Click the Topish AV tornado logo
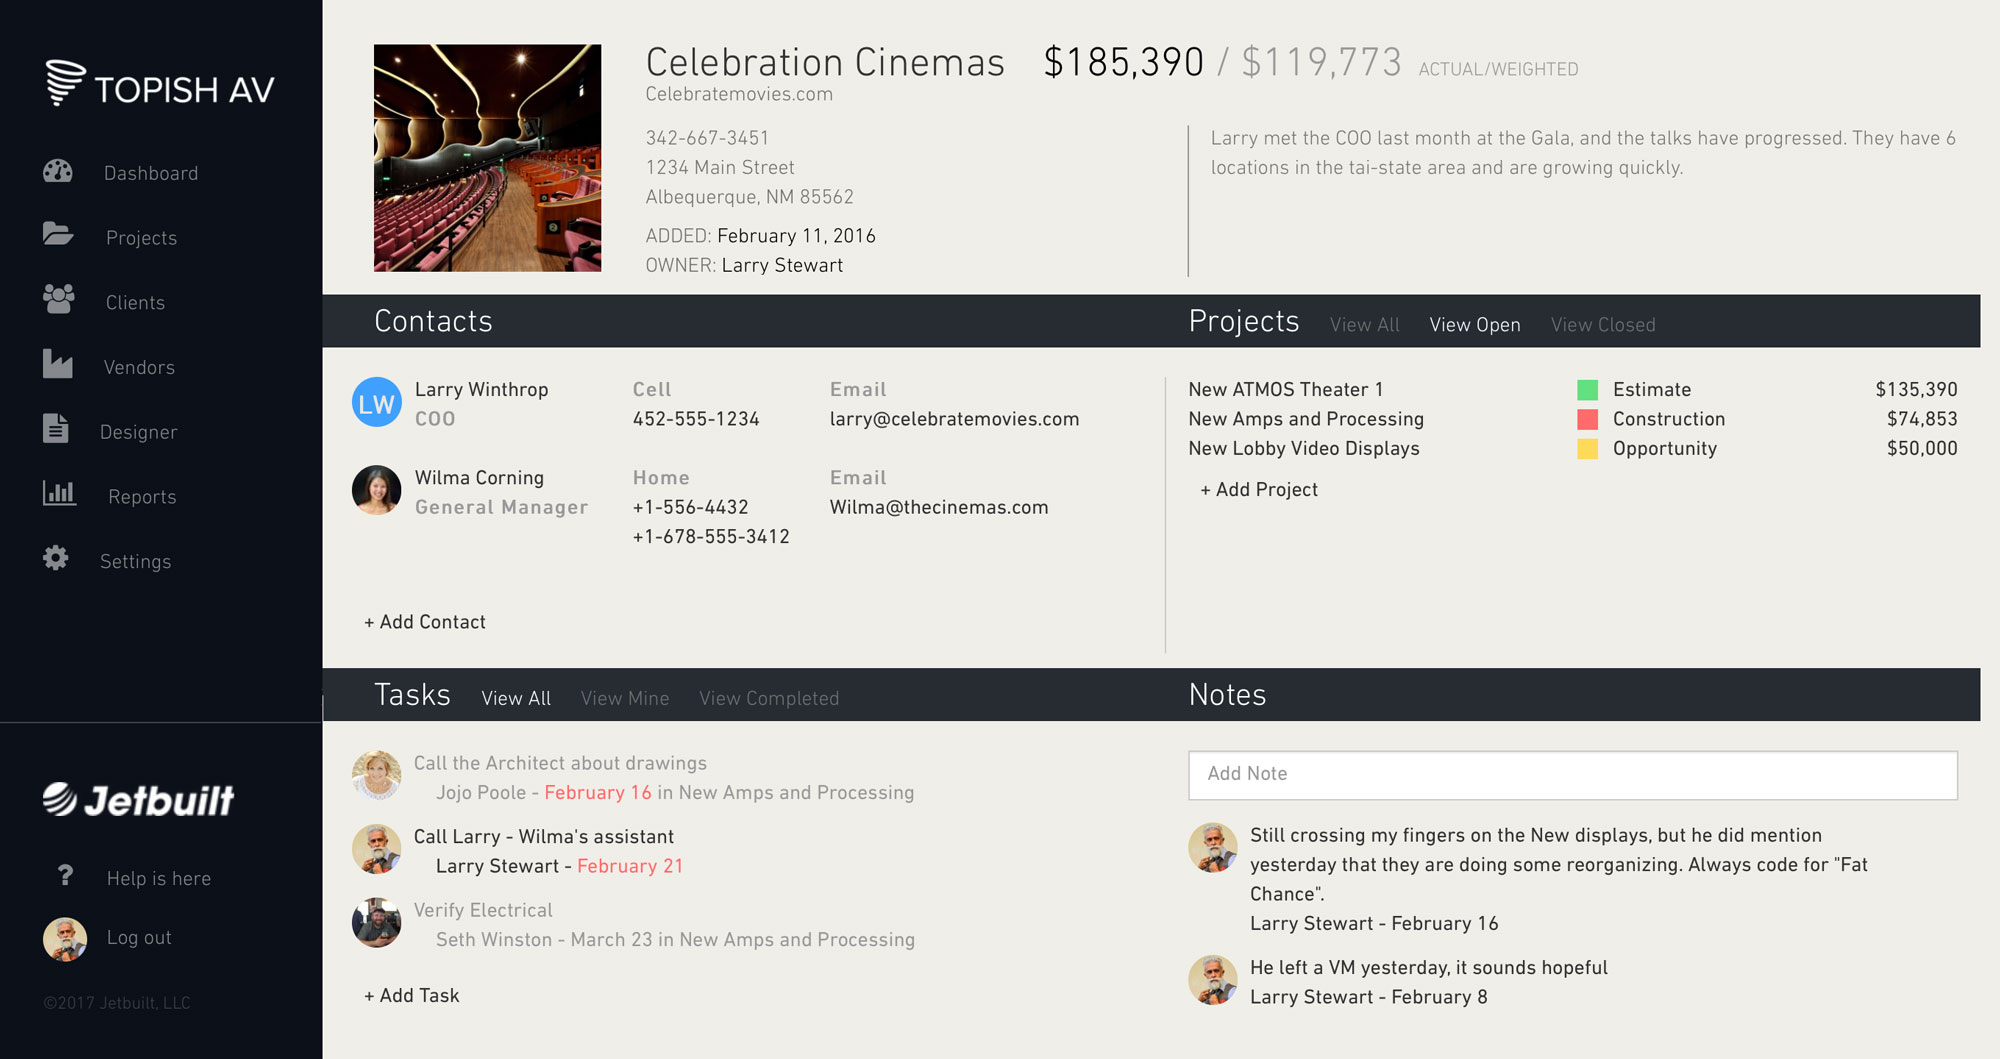Image resolution: width=2000 pixels, height=1059 pixels. [65, 82]
